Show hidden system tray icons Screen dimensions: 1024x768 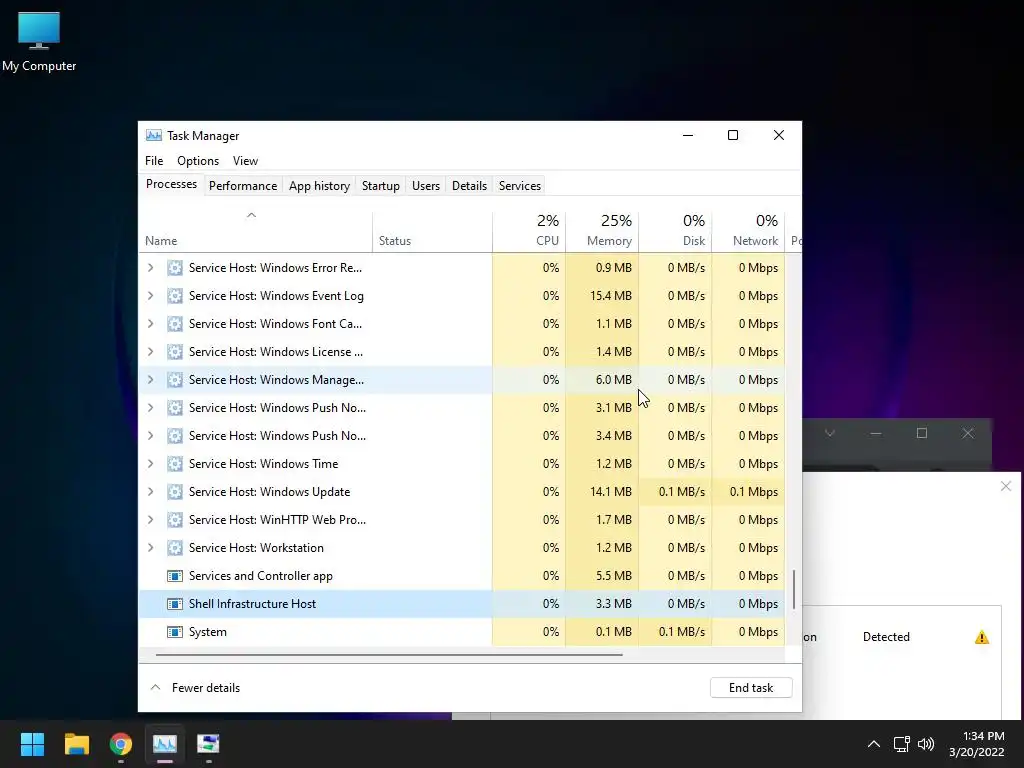(874, 744)
